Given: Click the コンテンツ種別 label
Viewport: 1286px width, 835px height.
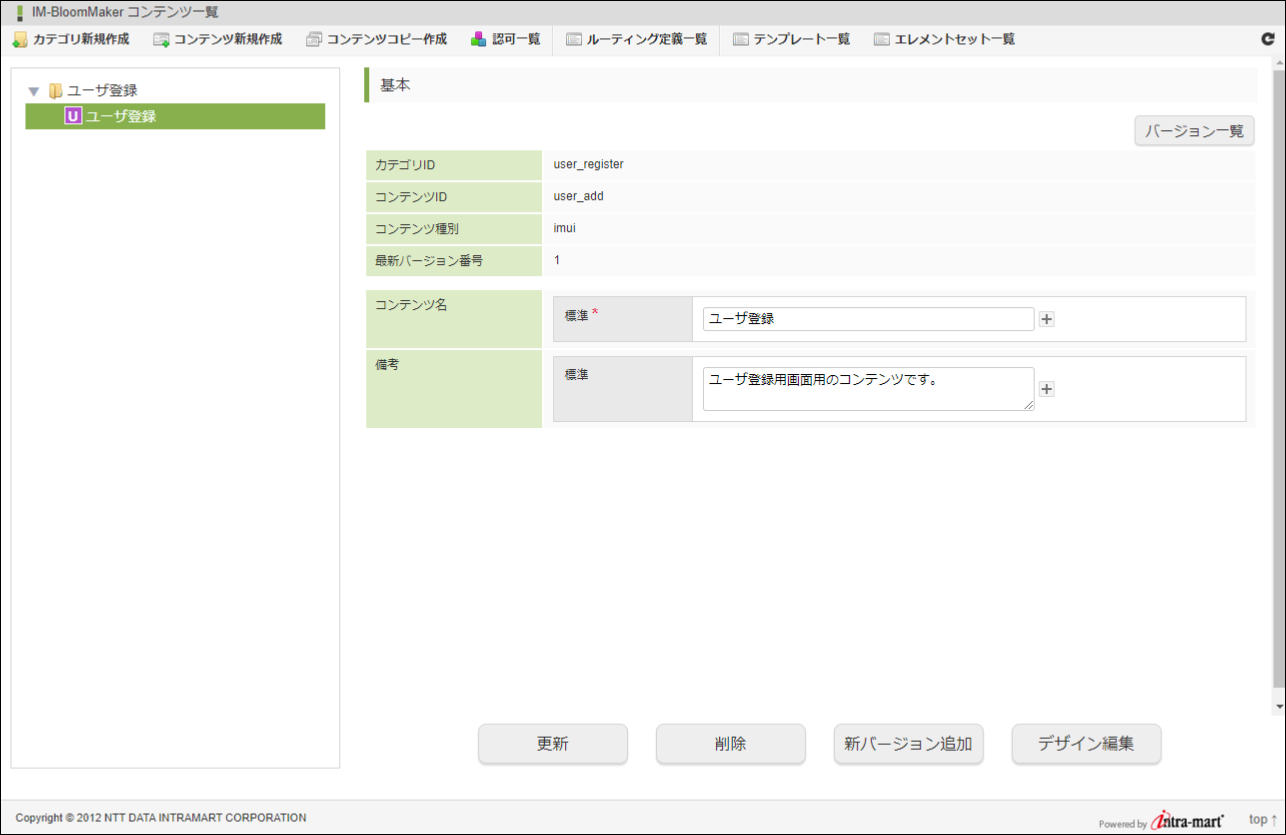Looking at the screenshot, I should coord(416,228).
